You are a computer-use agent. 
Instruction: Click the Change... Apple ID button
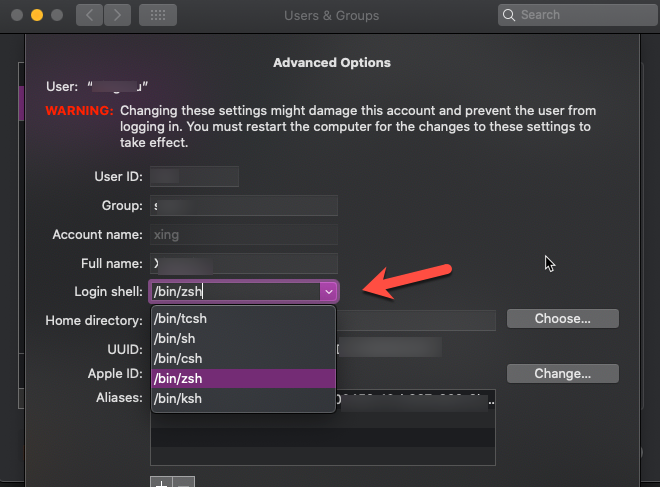click(x=563, y=374)
